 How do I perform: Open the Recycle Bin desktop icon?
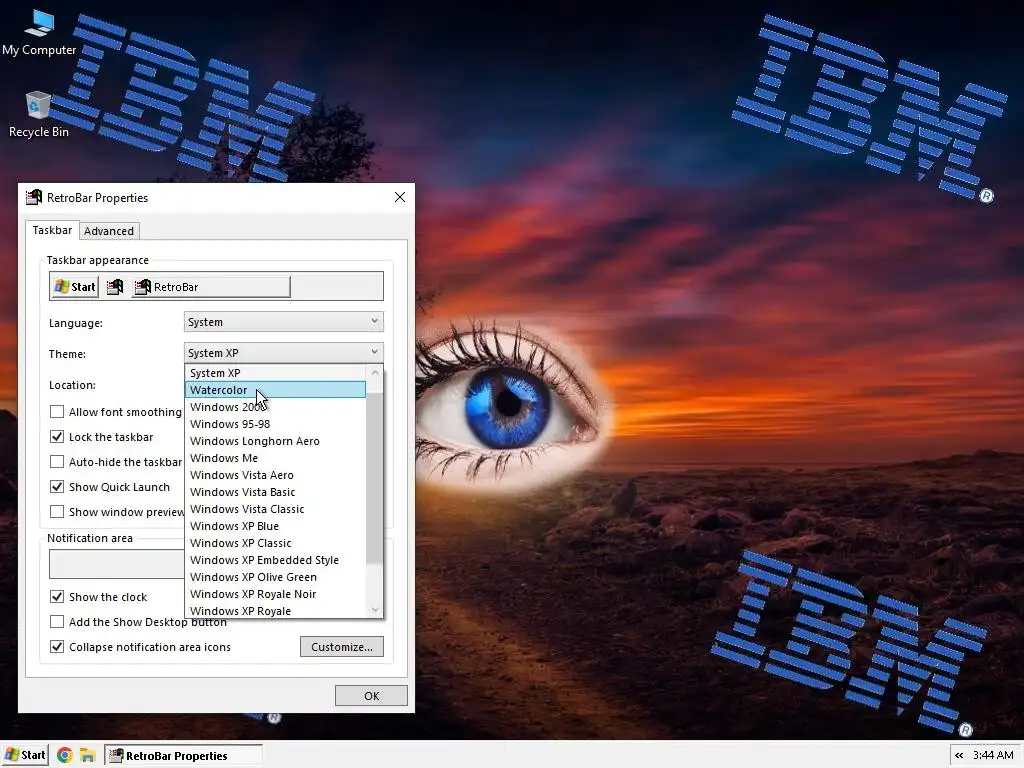pos(39,114)
